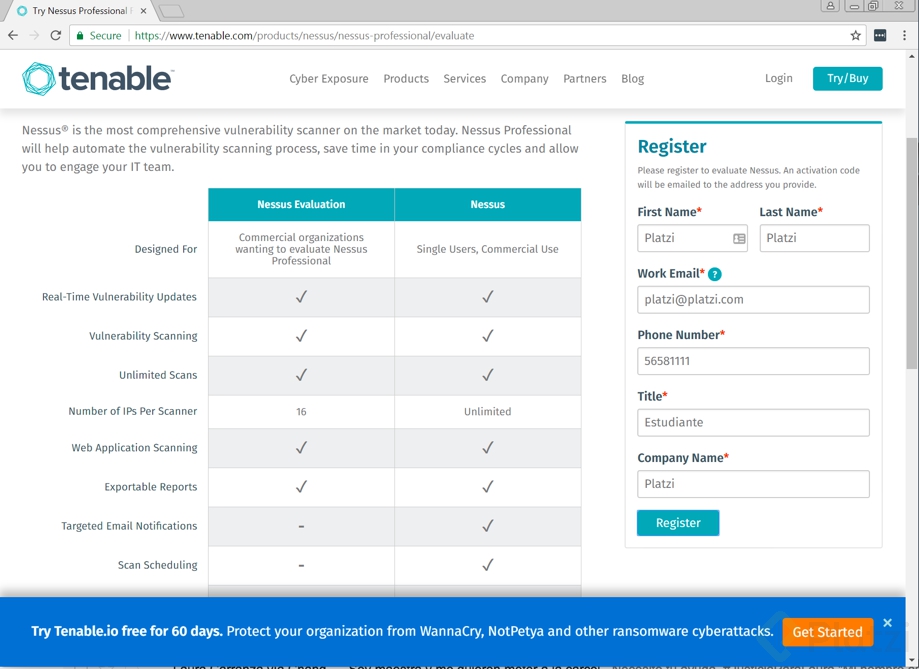Open the Cyber Exposure menu
Viewport: 919px width, 669px height.
coord(329,79)
